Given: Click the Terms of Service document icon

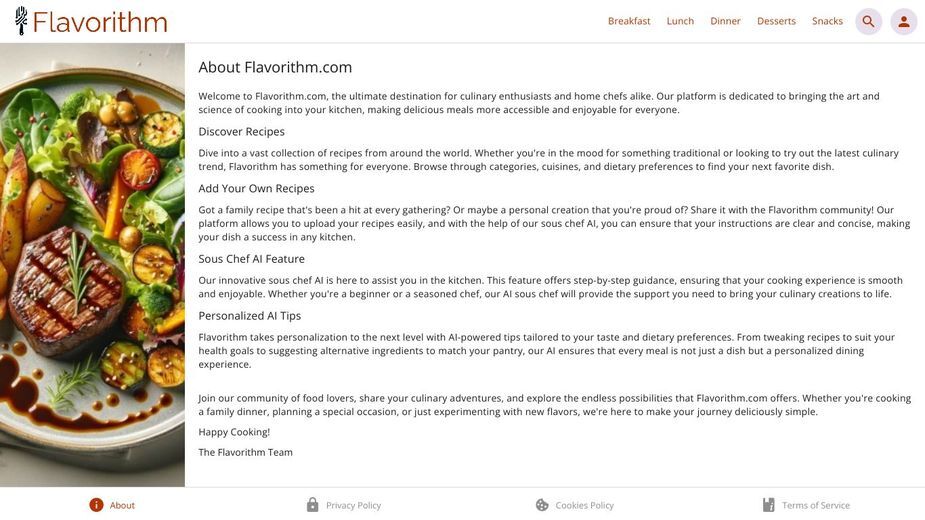Looking at the screenshot, I should (x=768, y=505).
